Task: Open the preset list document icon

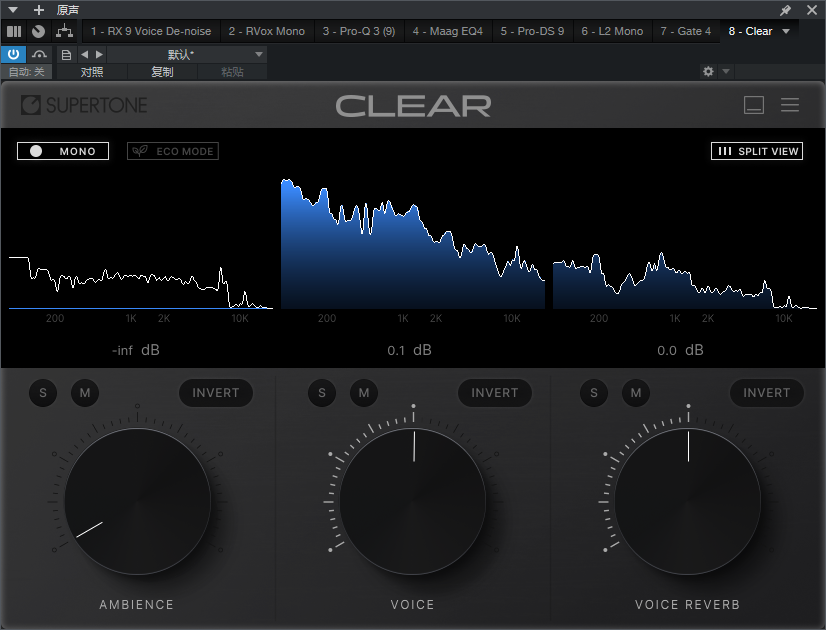Action: [x=65, y=54]
